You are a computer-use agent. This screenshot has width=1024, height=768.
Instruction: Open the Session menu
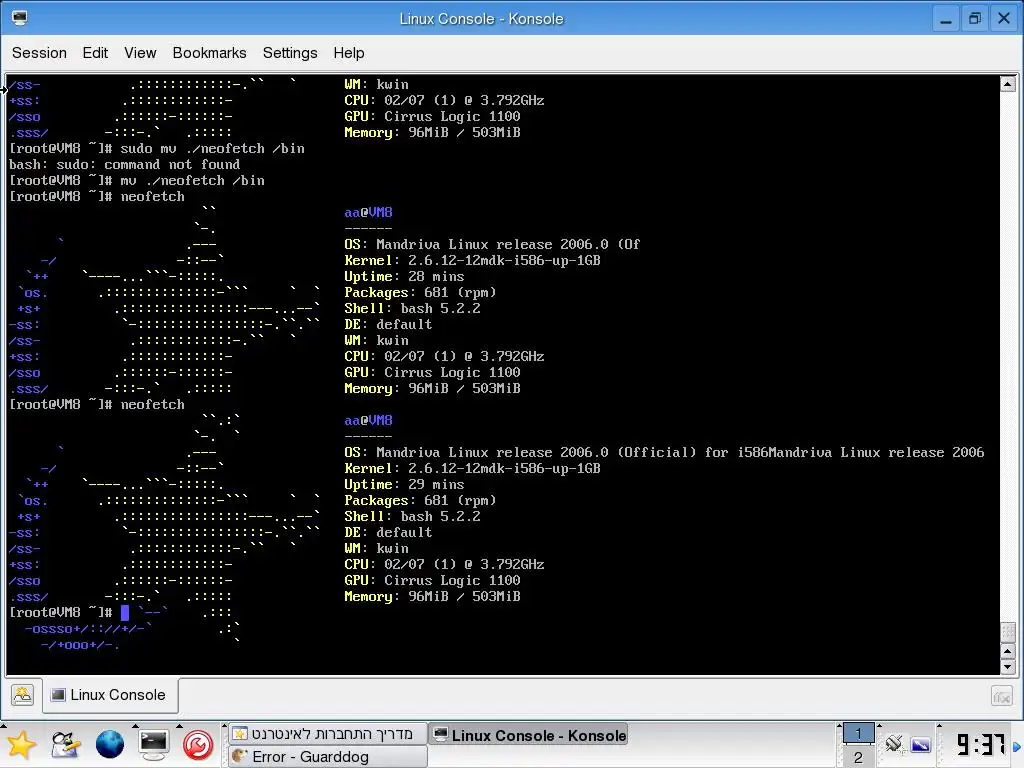(x=39, y=53)
